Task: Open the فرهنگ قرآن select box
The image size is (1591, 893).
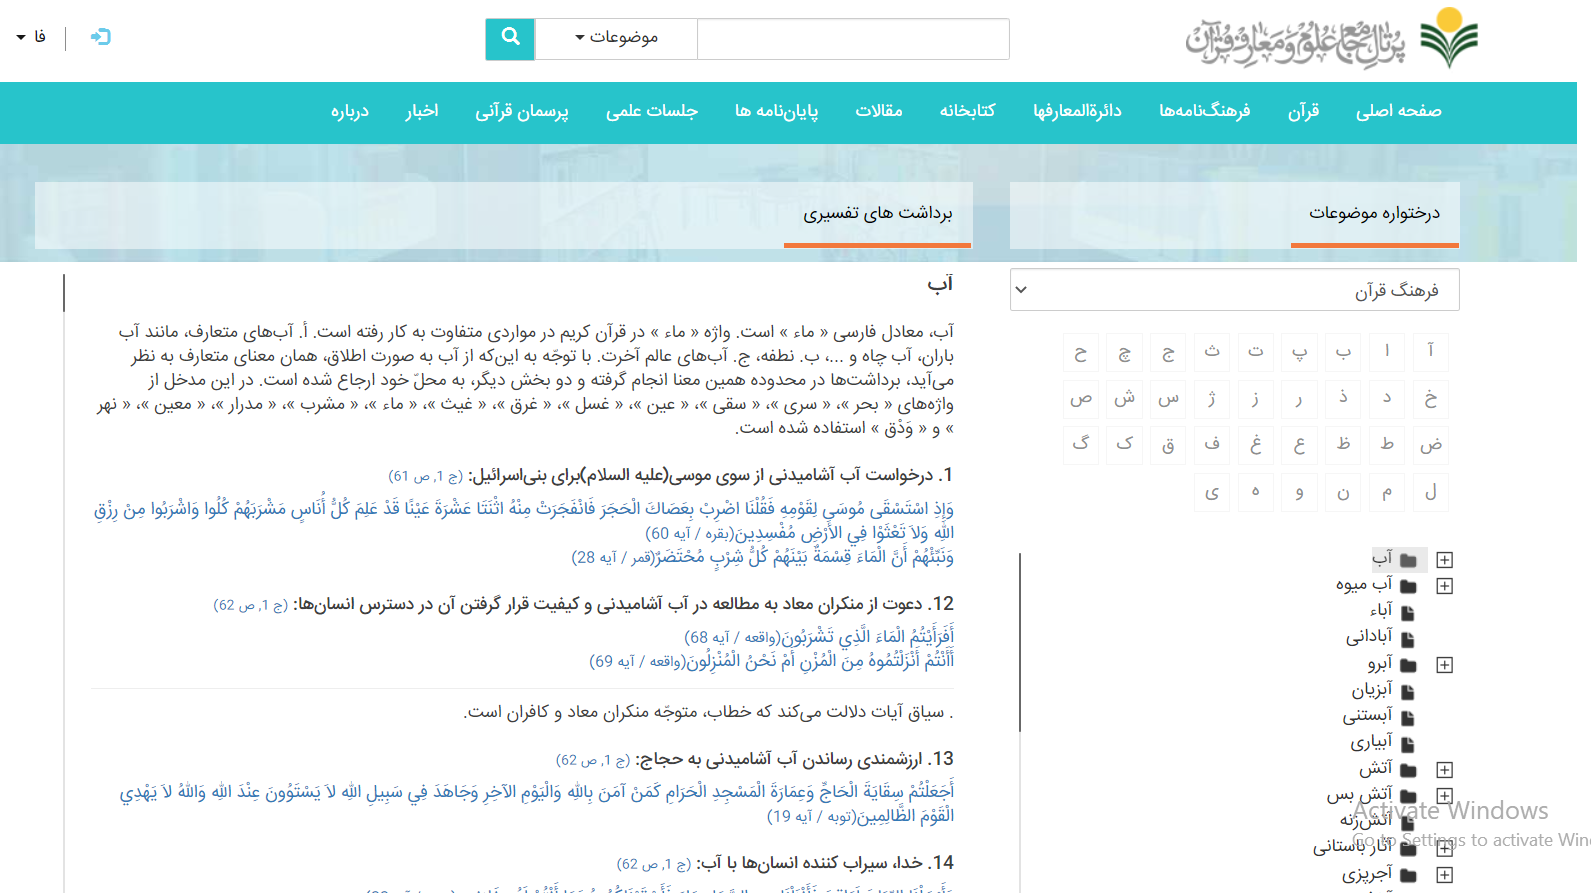Action: (x=1234, y=290)
